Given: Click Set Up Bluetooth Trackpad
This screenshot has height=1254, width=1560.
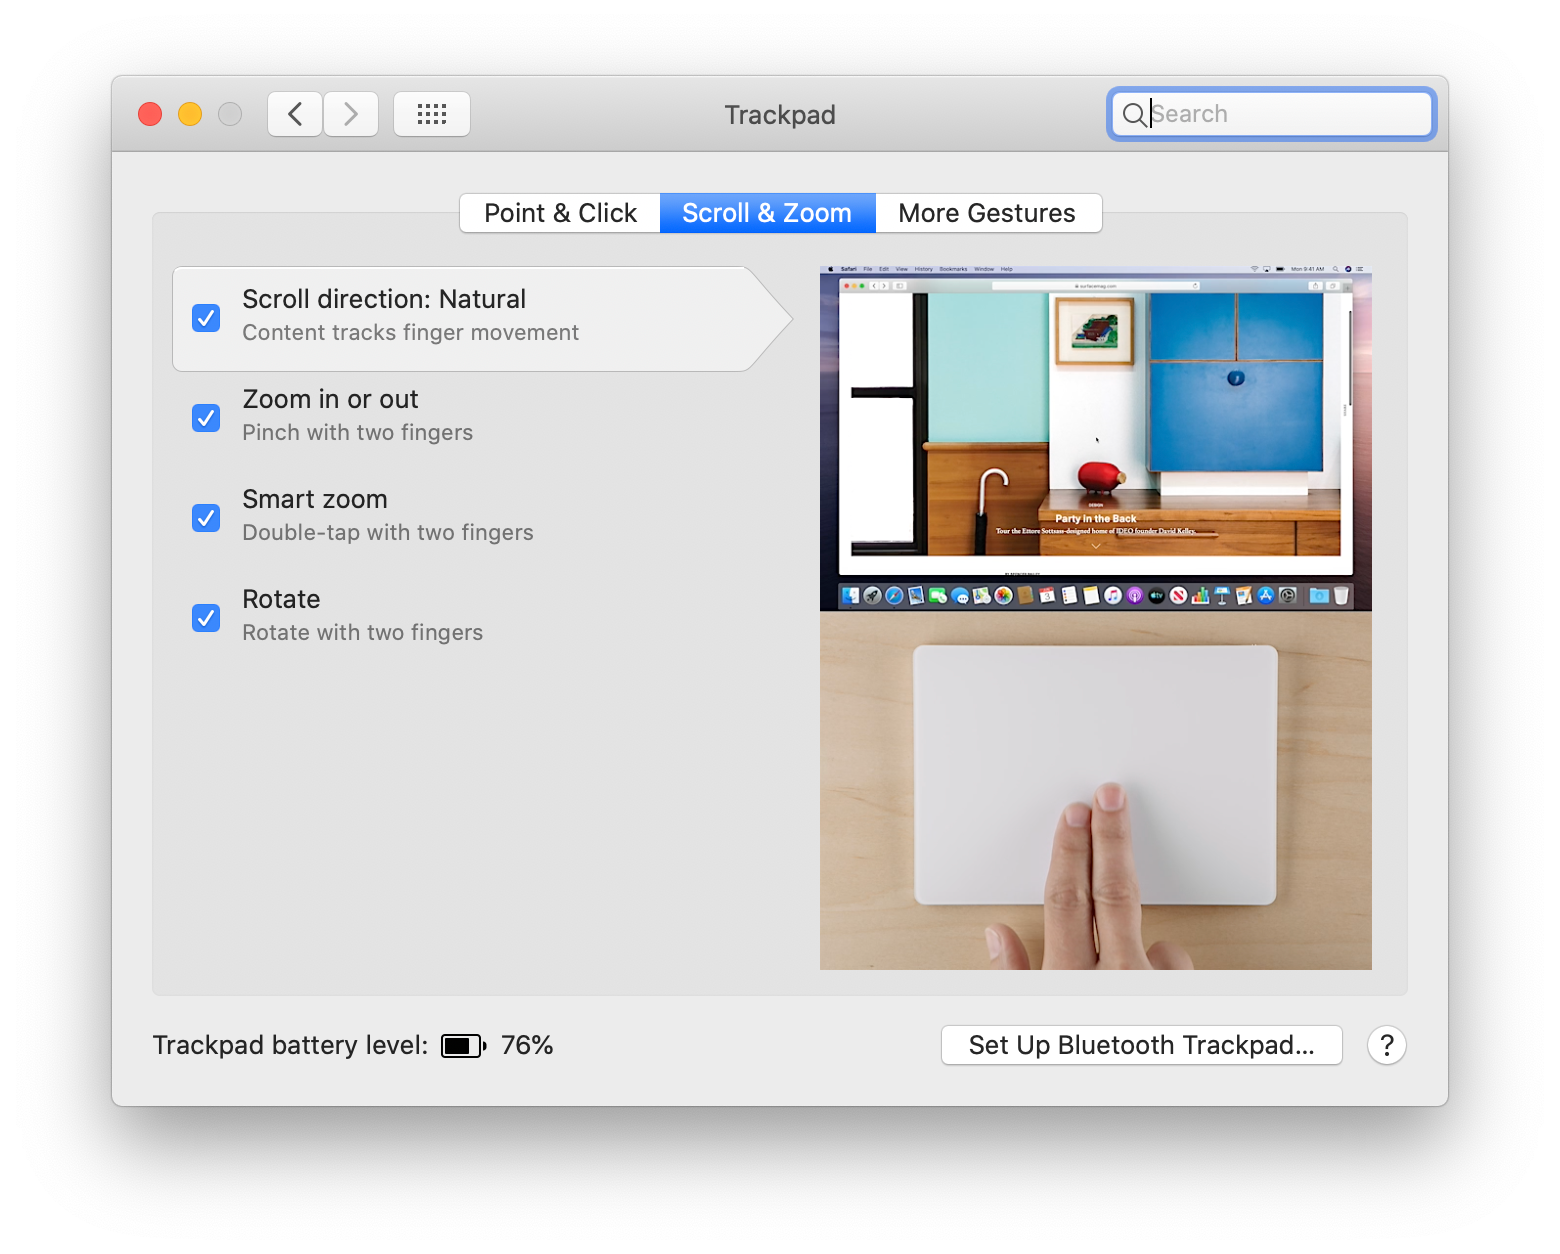Looking at the screenshot, I should click(x=1141, y=1045).
